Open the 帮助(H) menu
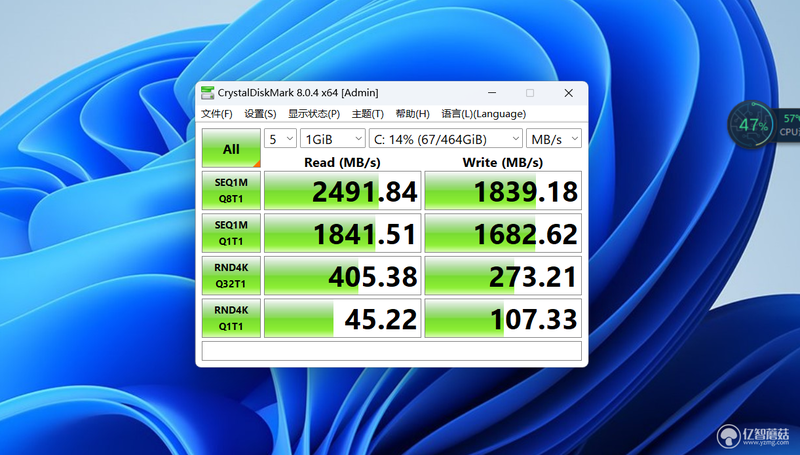Viewport: 800px width, 455px height. point(412,114)
